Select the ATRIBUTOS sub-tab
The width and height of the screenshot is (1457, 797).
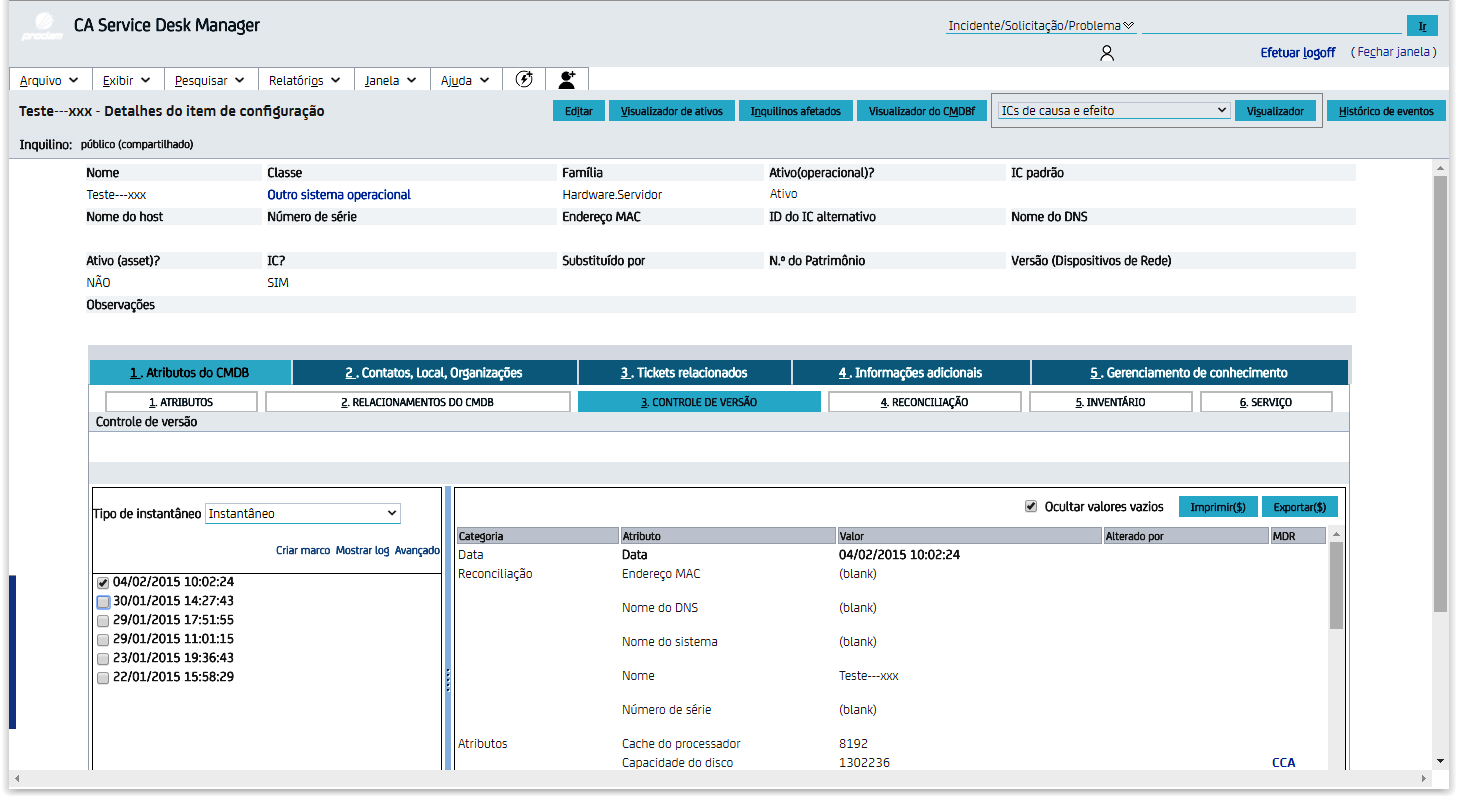(181, 402)
